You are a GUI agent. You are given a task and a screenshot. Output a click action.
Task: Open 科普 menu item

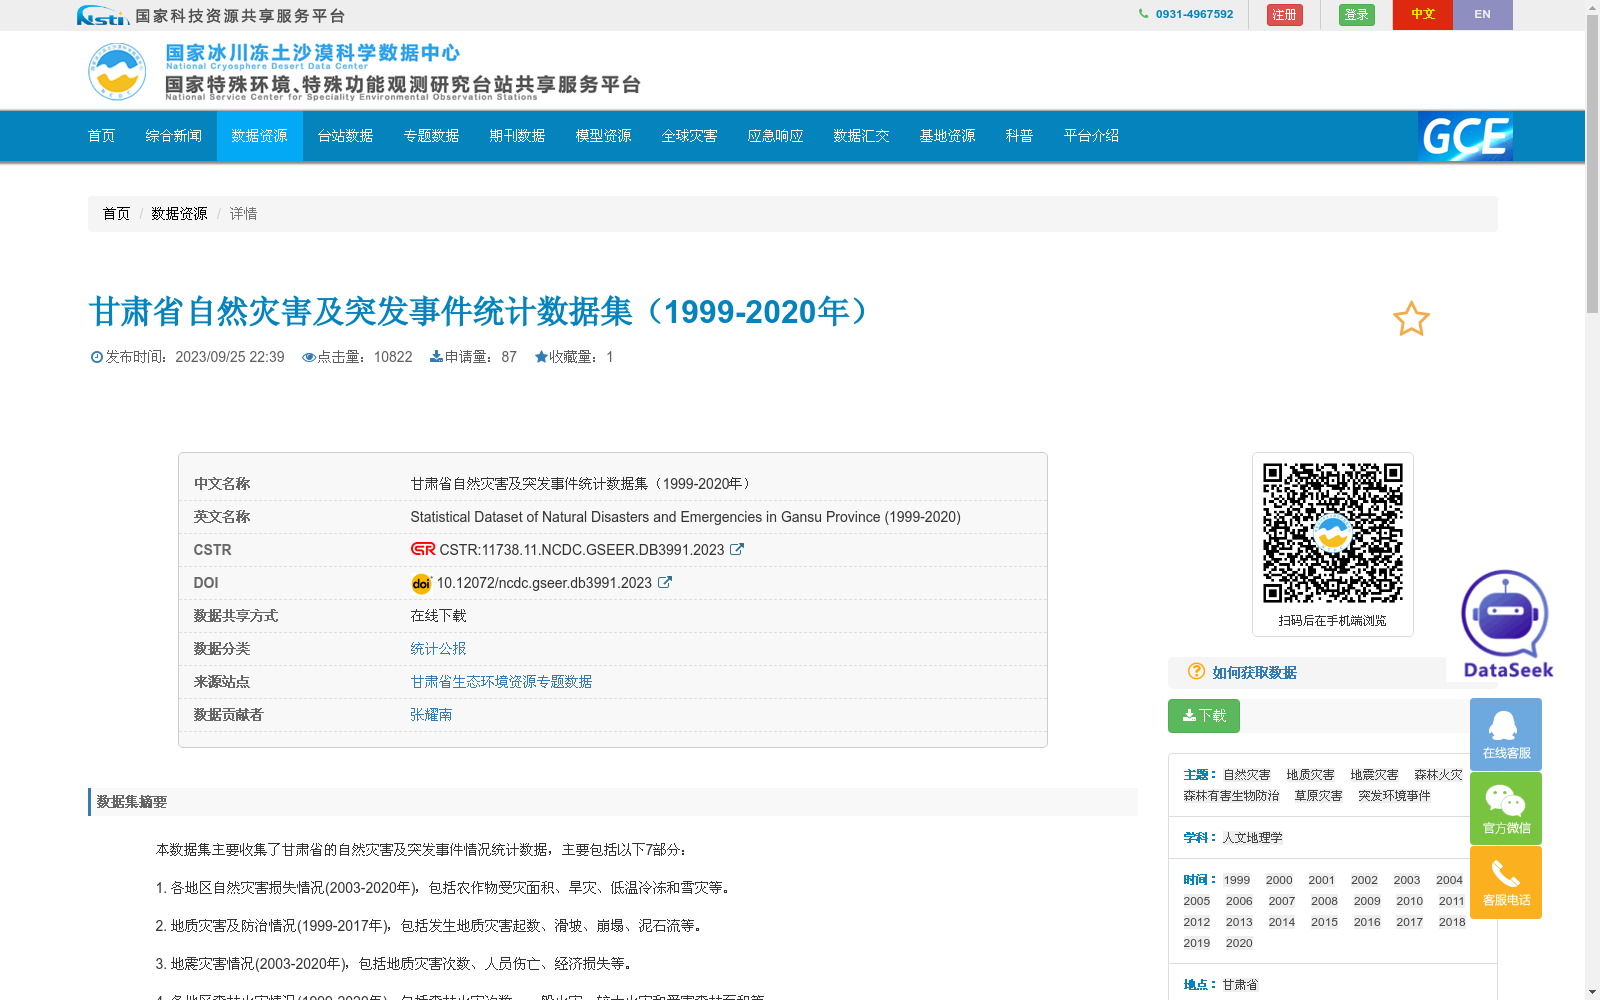pos(1020,136)
